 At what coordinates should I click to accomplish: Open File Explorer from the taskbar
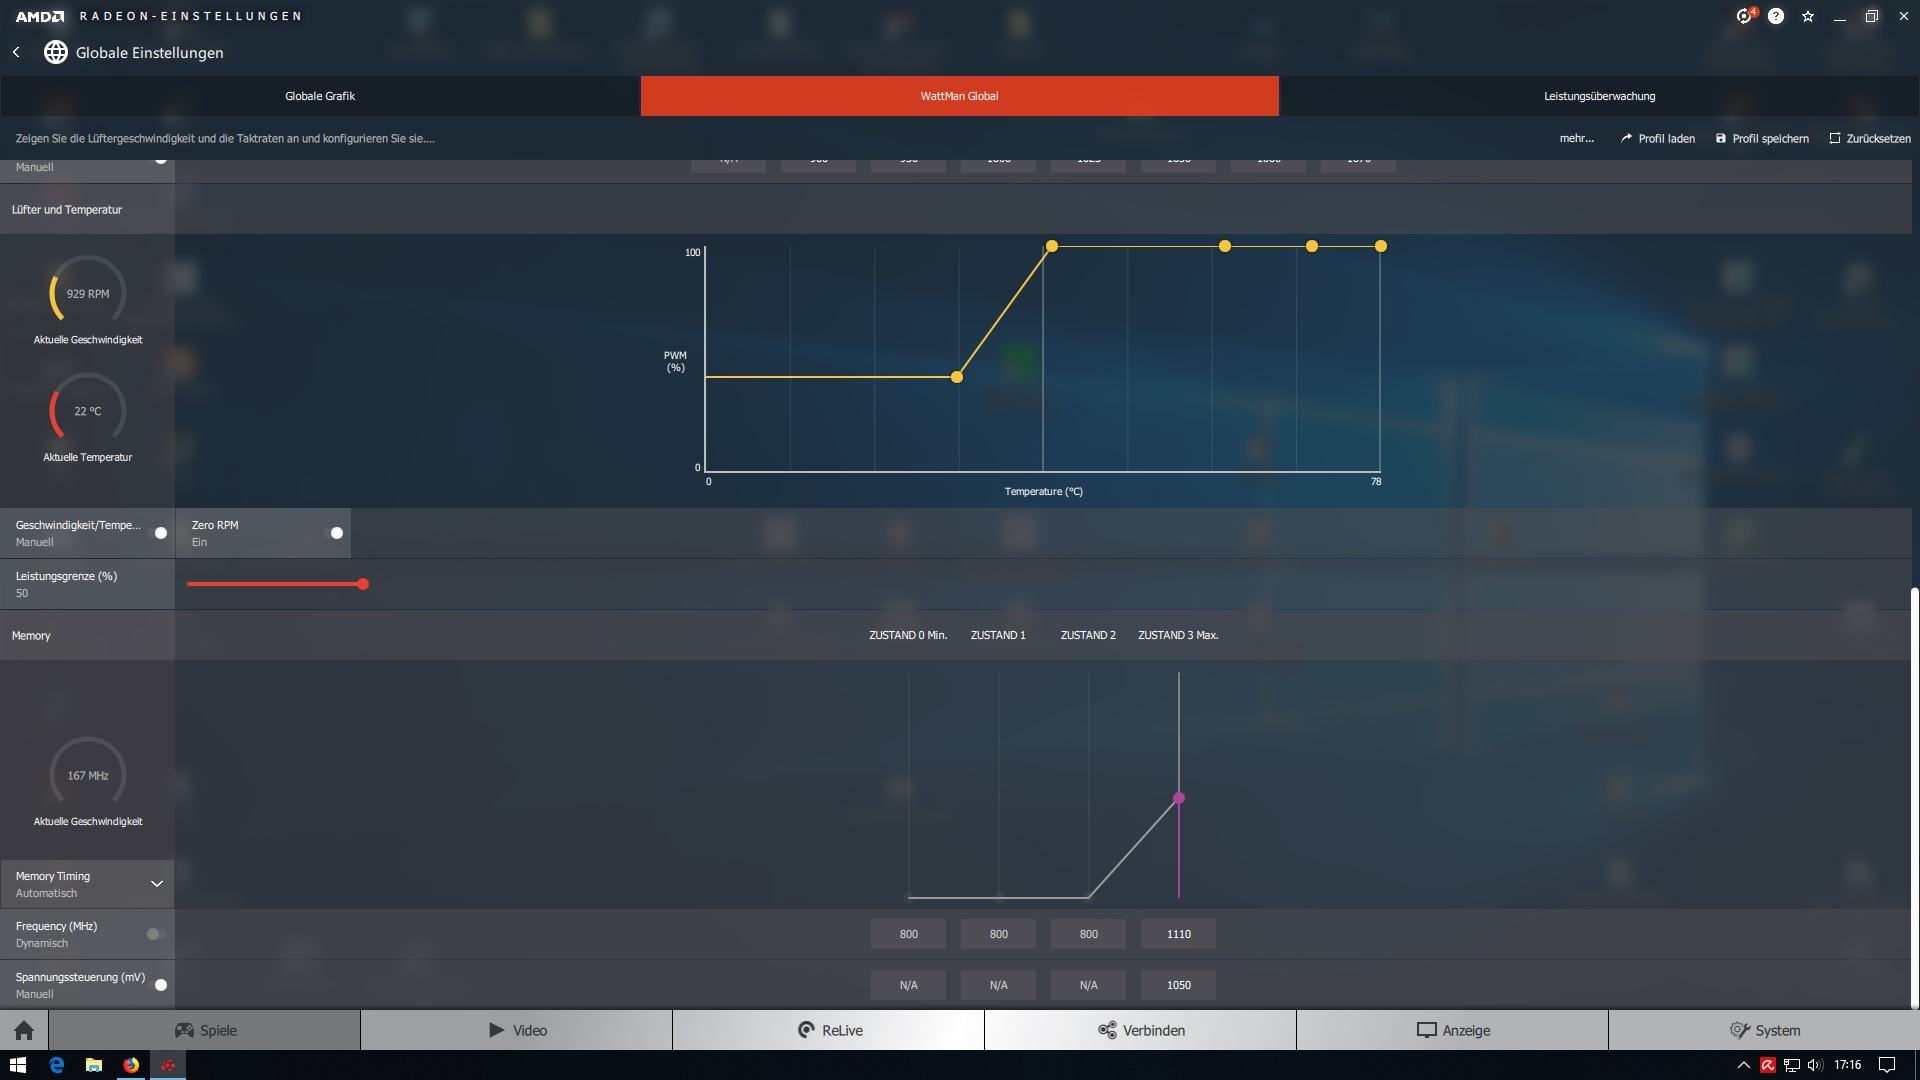93,1065
